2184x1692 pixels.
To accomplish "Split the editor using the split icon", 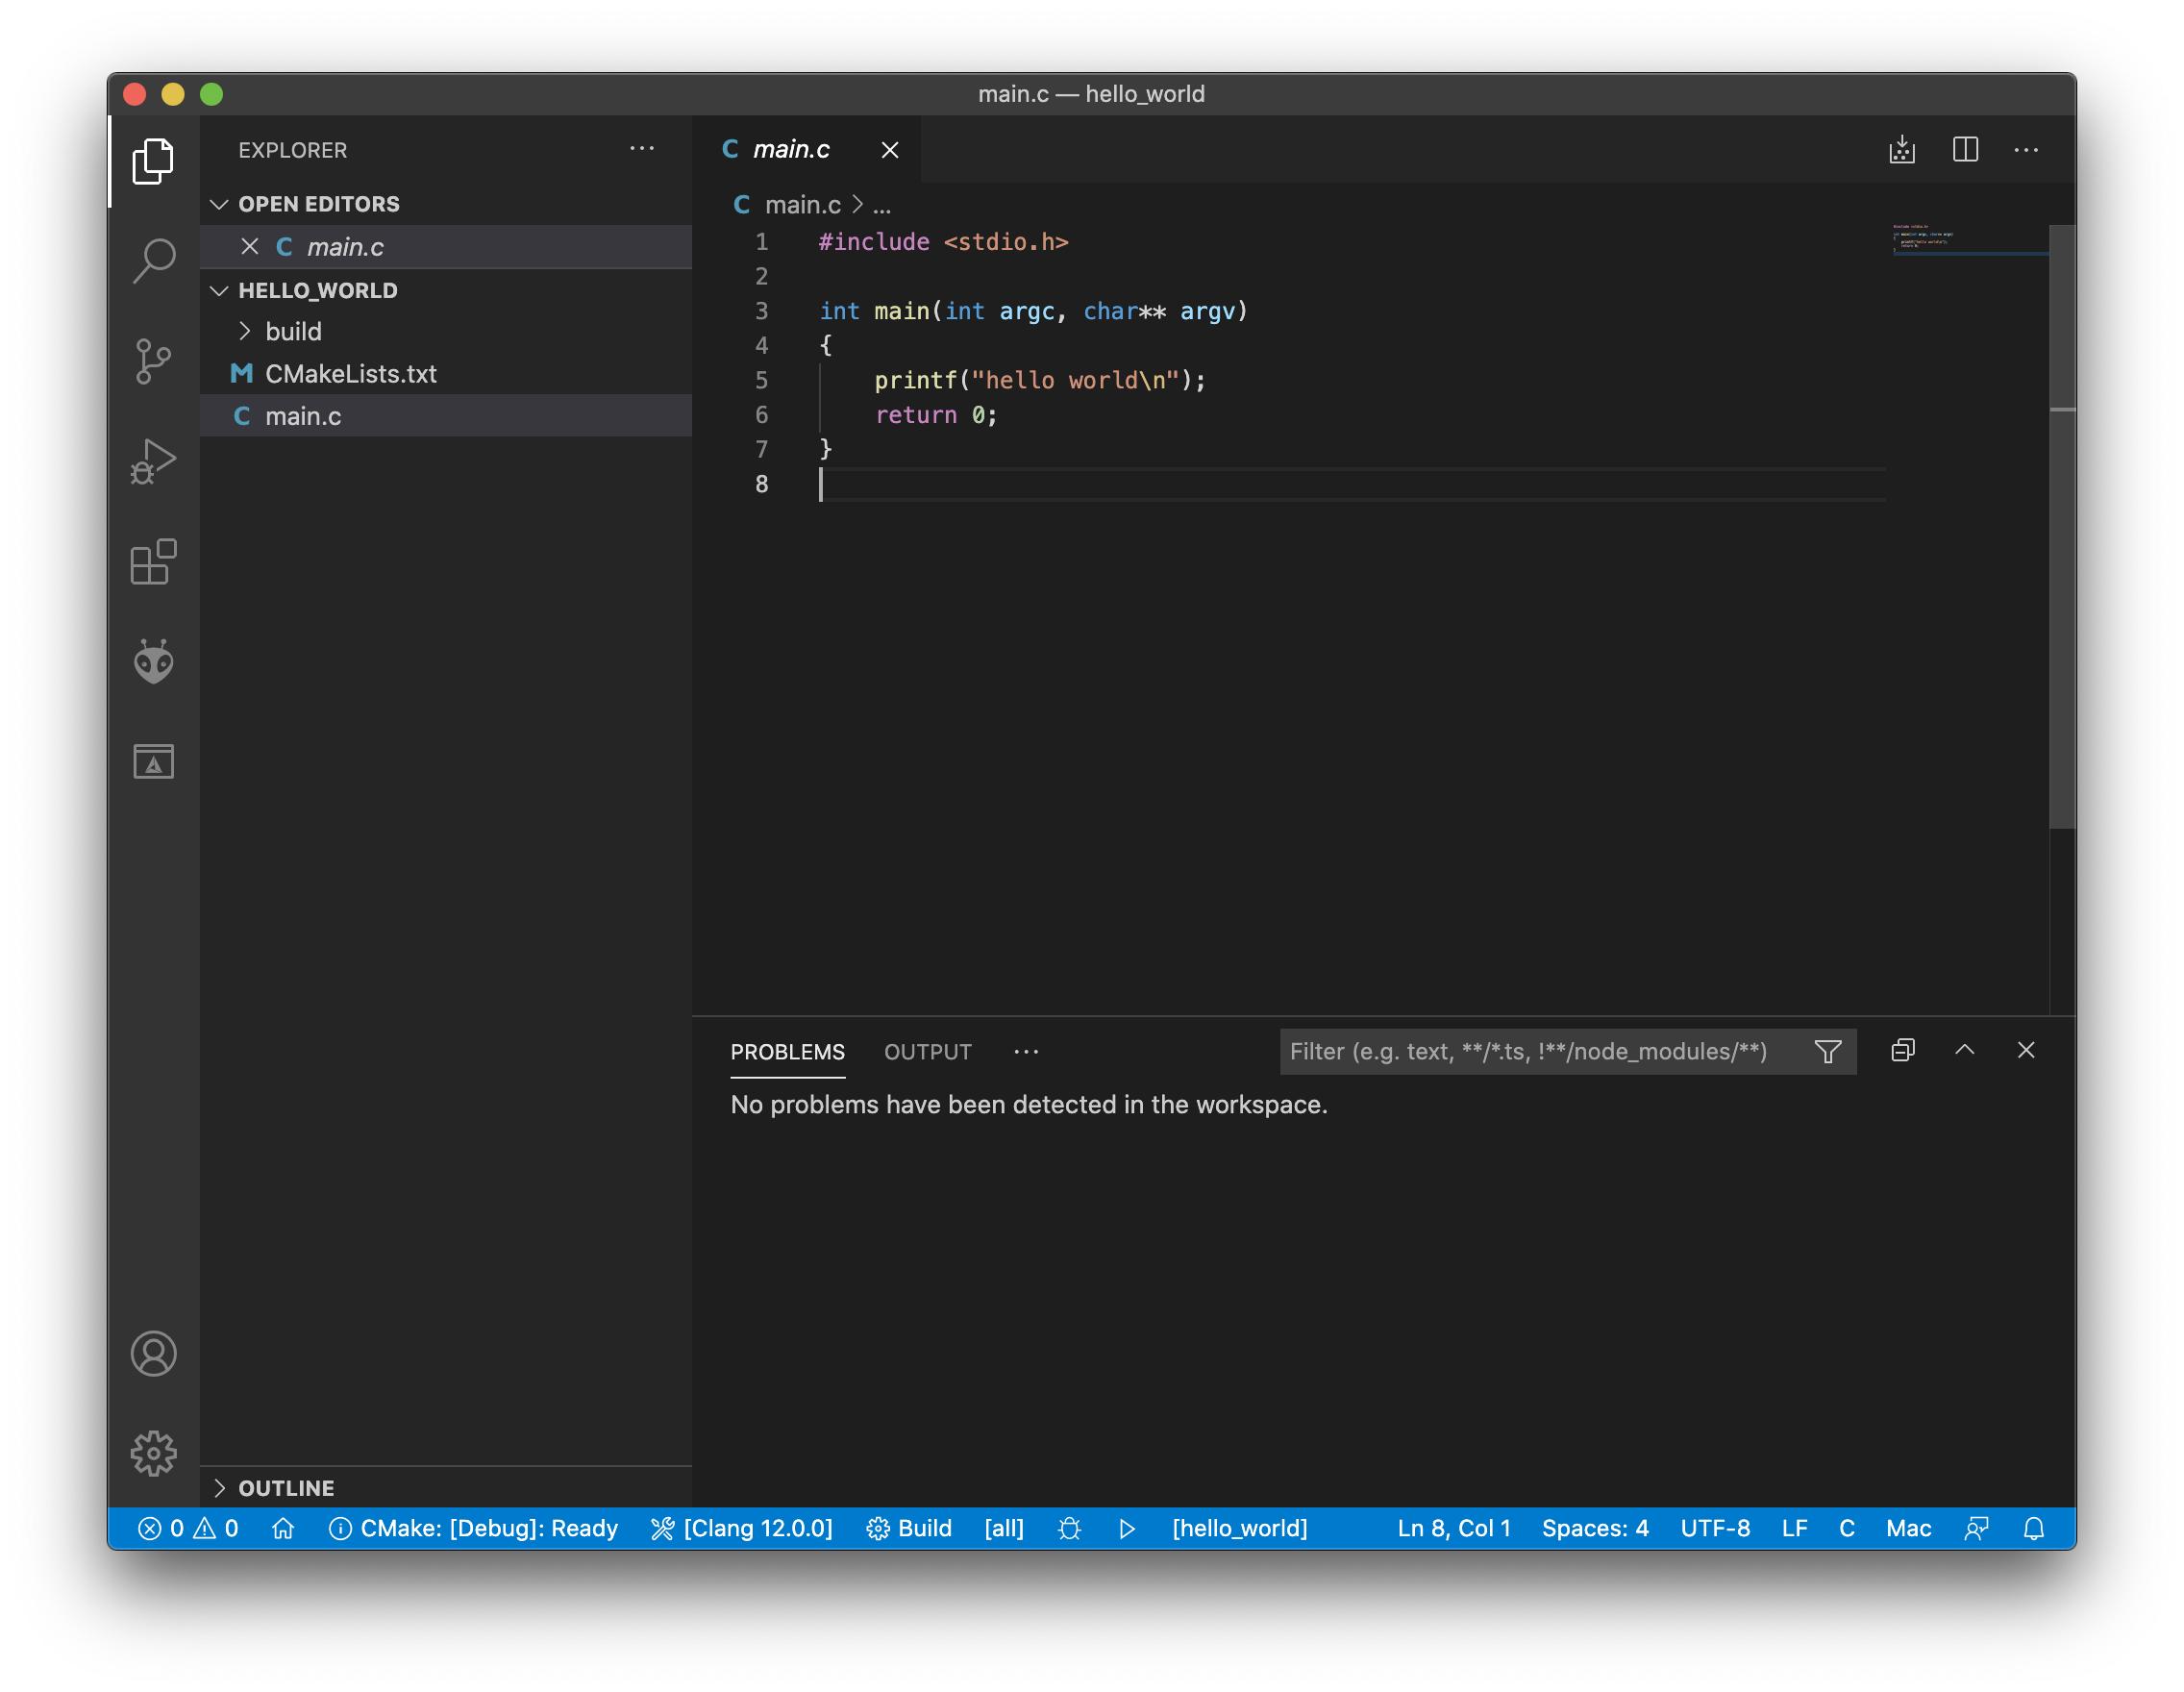I will (x=1964, y=150).
